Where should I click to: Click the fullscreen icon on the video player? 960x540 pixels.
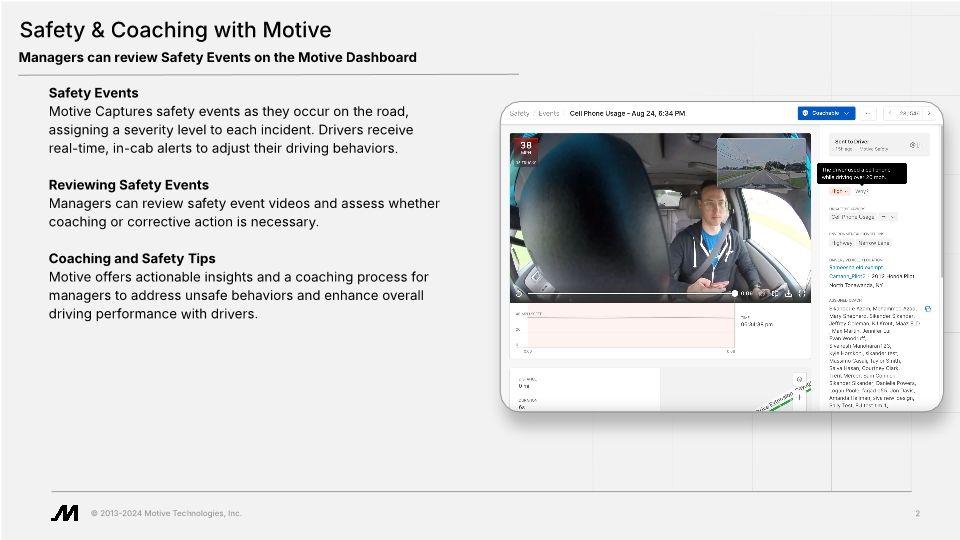801,294
